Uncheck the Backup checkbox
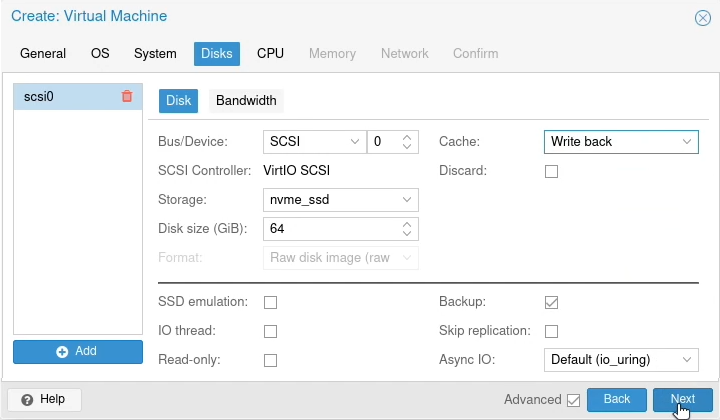 click(551, 302)
